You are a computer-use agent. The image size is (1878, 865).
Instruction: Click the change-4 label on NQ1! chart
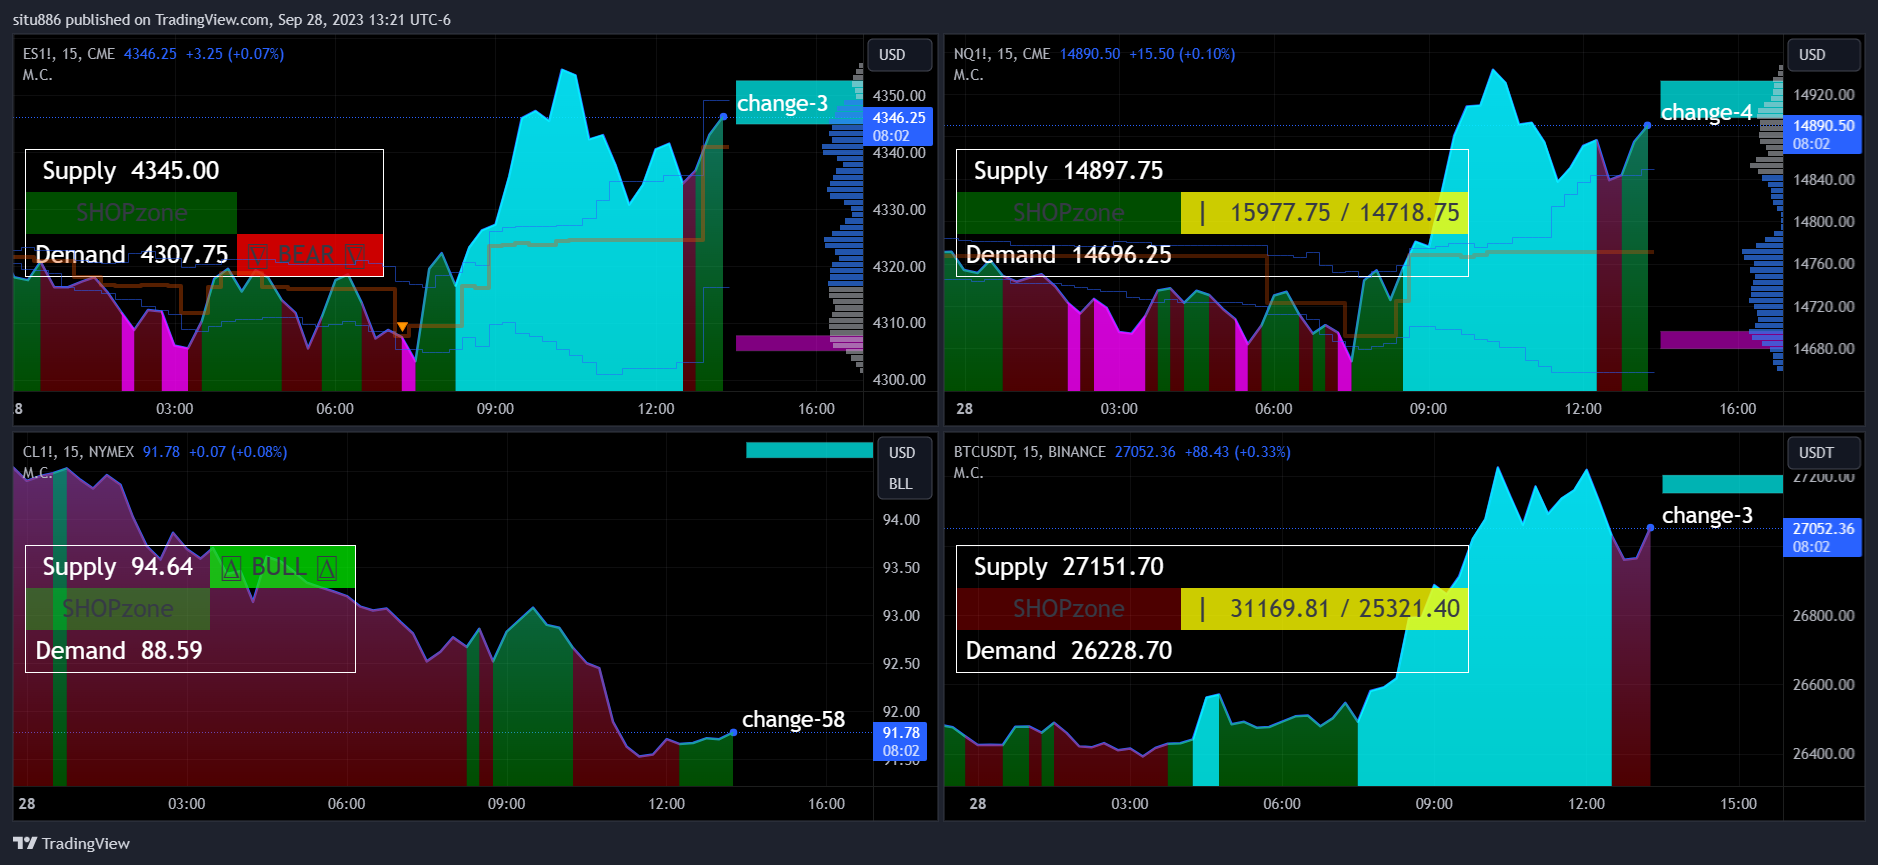[x=1707, y=112]
